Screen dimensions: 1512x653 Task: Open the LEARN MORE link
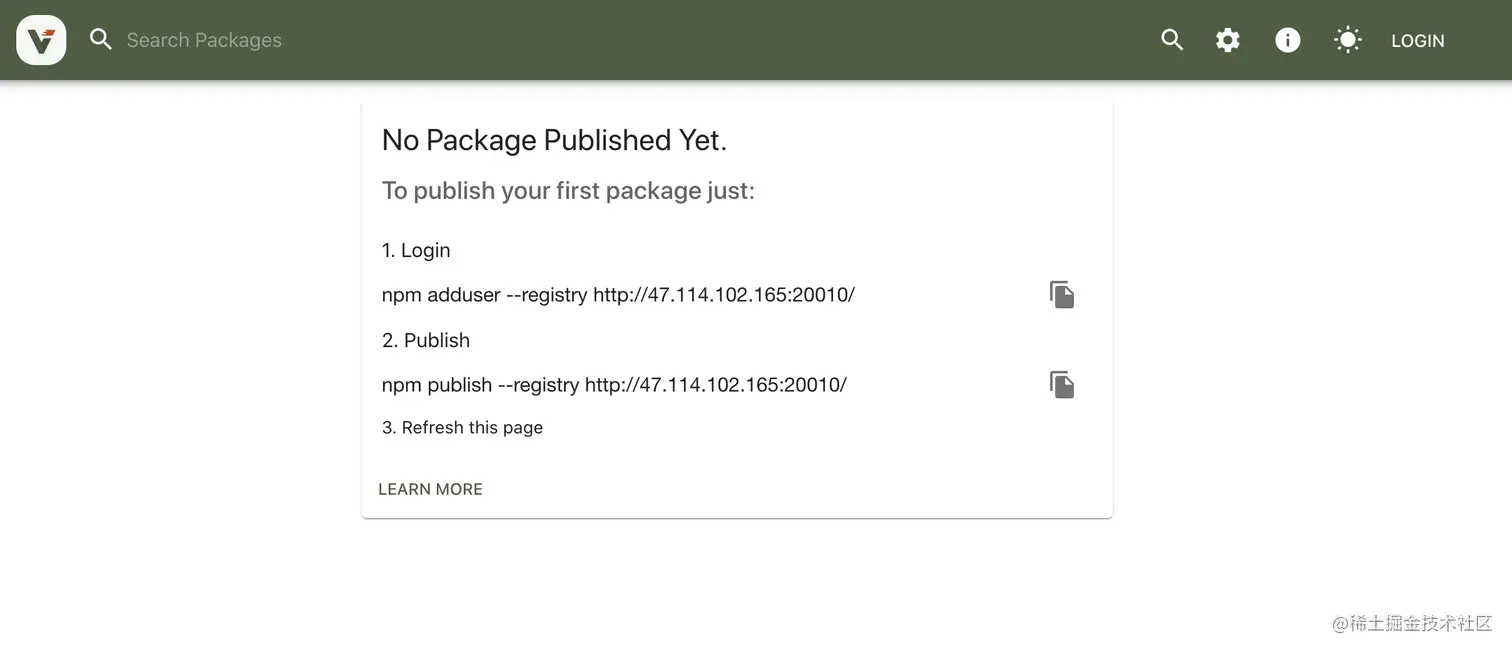(430, 489)
